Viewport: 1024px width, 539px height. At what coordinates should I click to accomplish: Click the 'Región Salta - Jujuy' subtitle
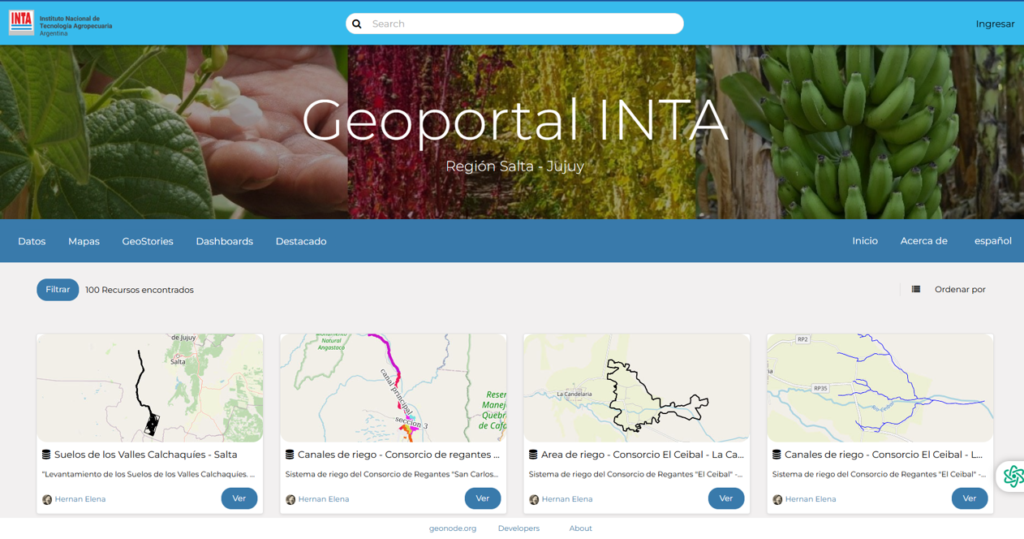515,166
